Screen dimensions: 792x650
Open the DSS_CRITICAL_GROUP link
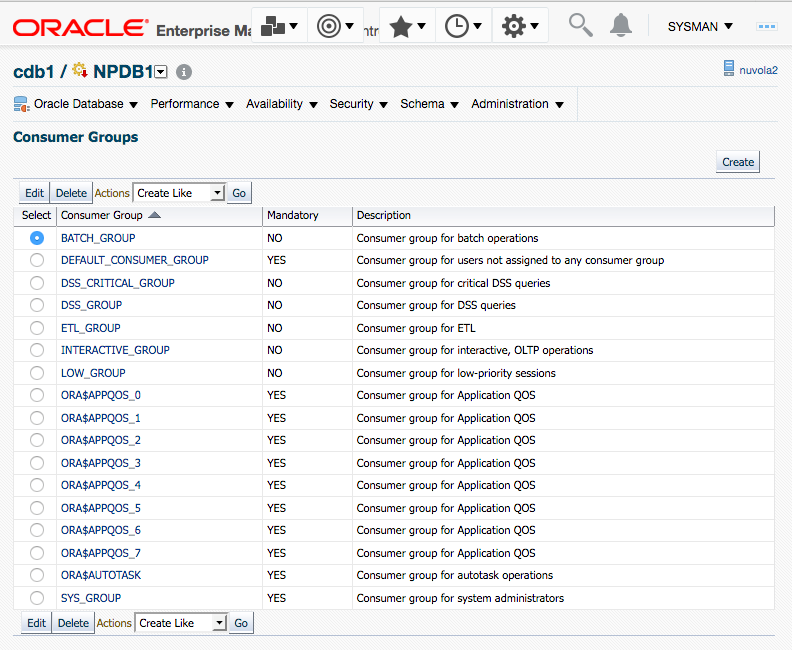118,283
